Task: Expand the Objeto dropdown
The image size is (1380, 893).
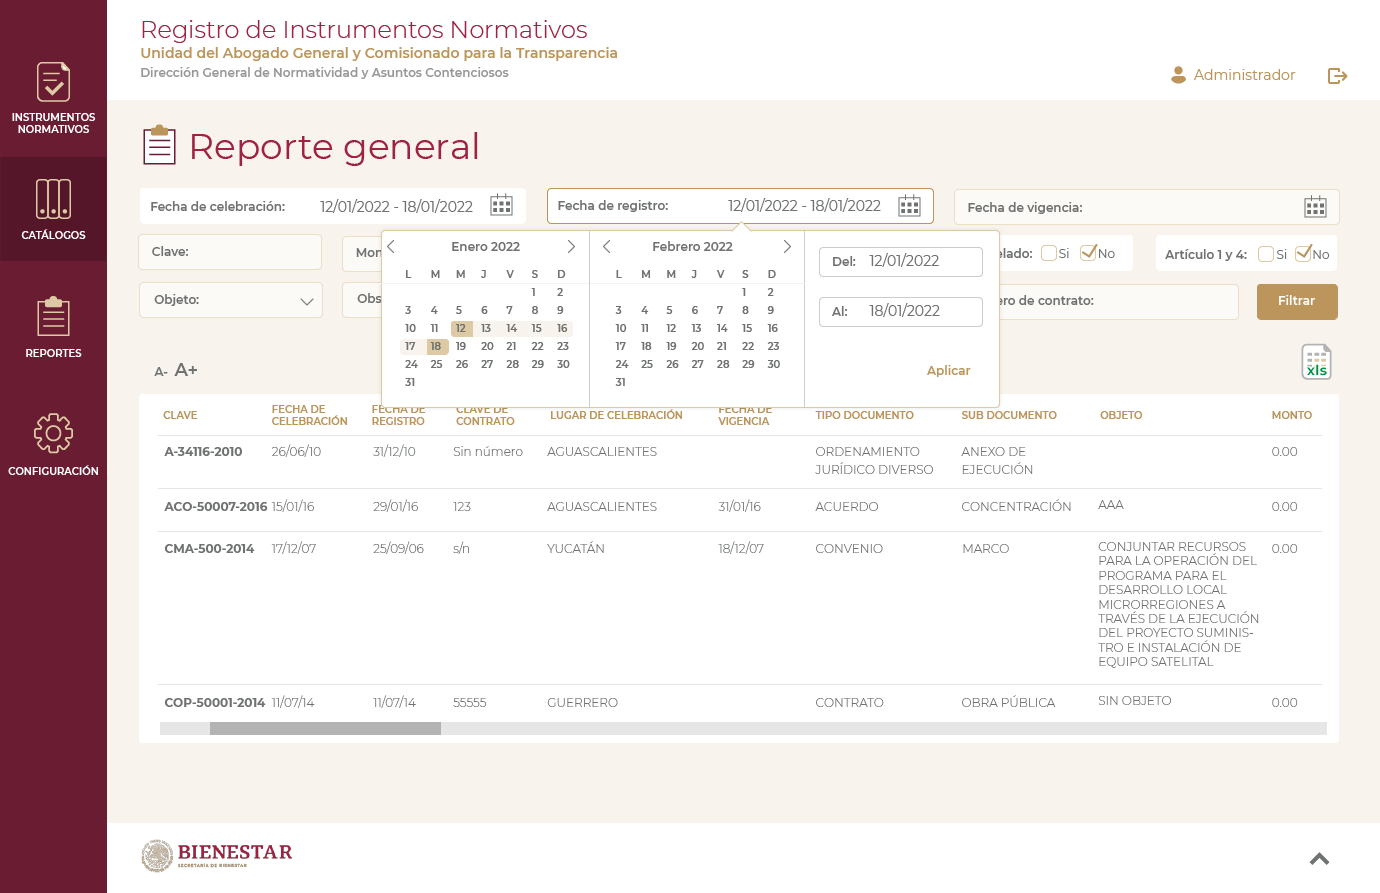Action: coord(306,301)
